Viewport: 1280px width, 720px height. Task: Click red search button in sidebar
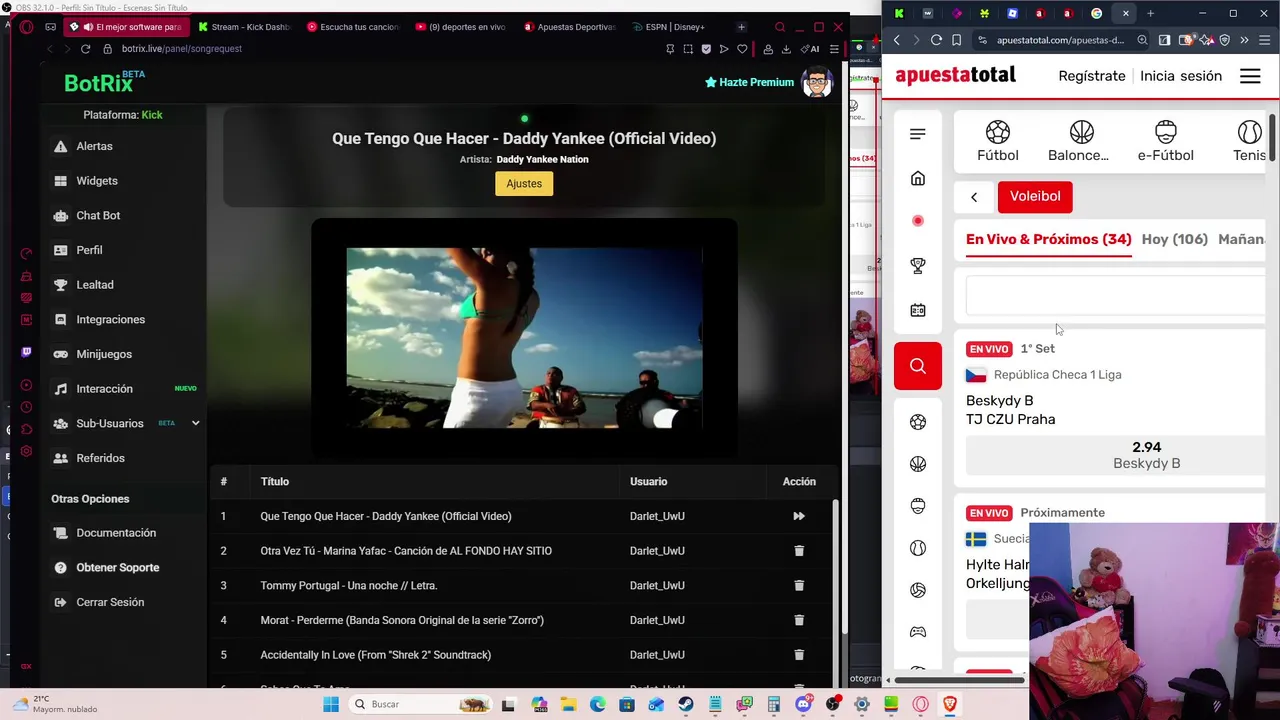(x=918, y=366)
